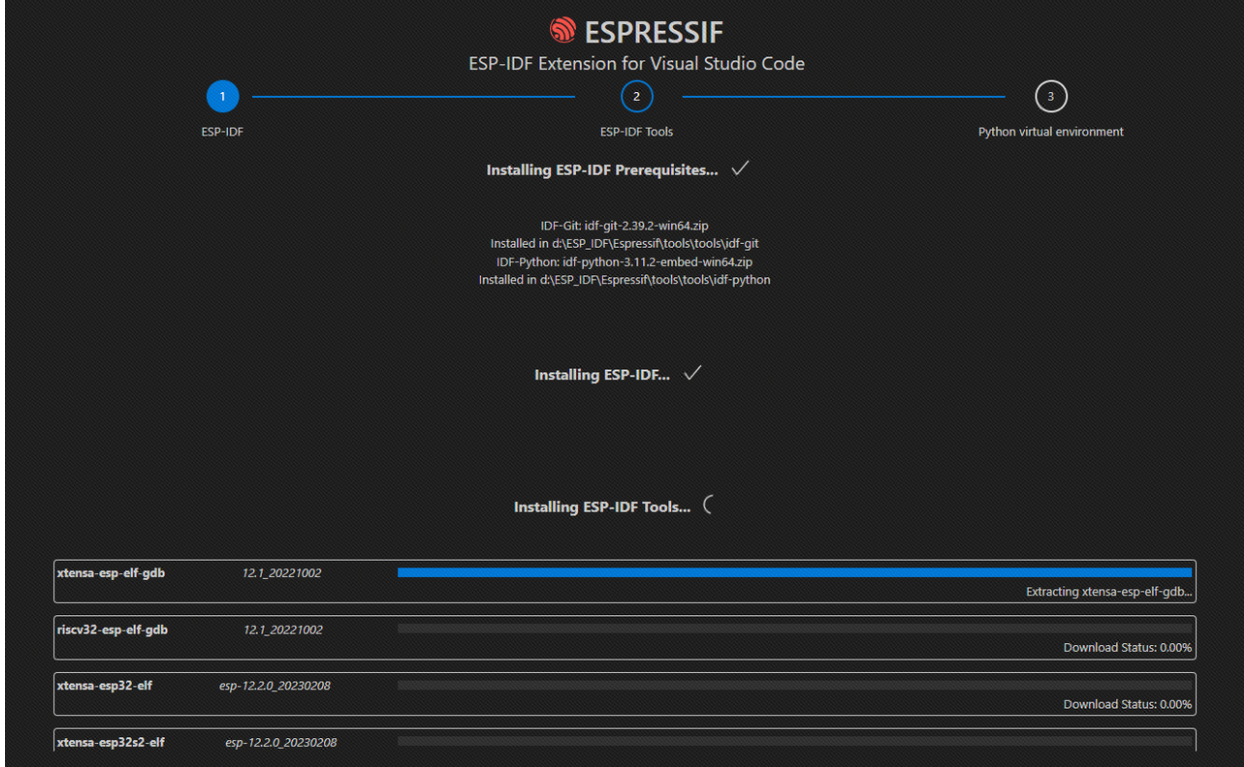The width and height of the screenshot is (1244, 767).
Task: Click checkmark beside Installing ESP-IDF...
Action: 693,374
